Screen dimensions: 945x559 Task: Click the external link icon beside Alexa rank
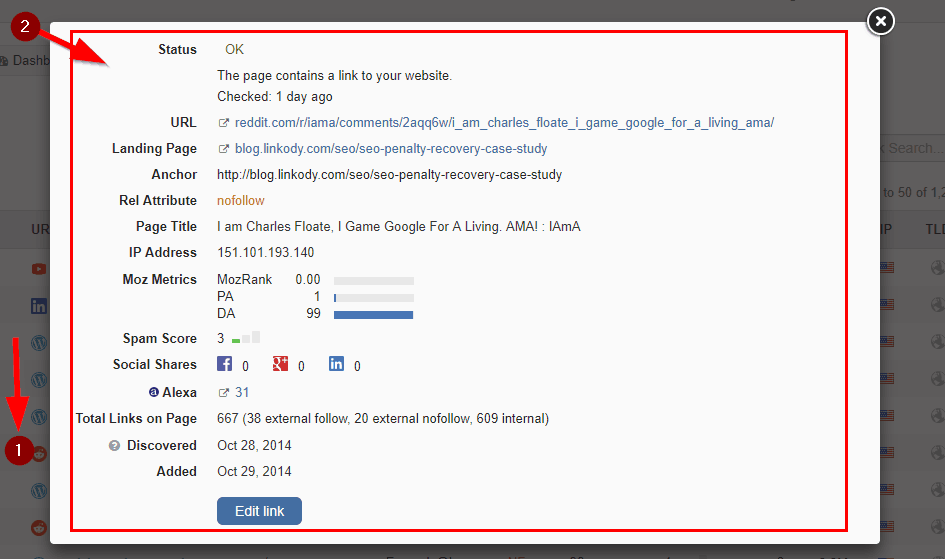224,393
